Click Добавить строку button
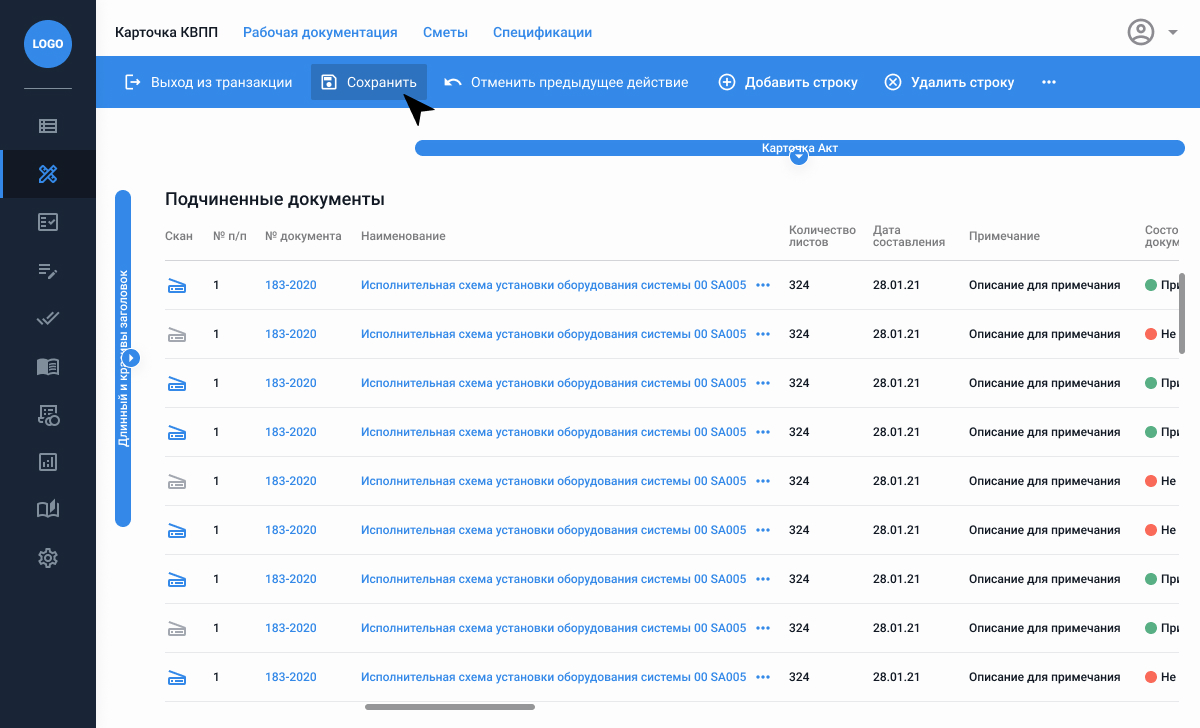The width and height of the screenshot is (1200, 728). [788, 82]
